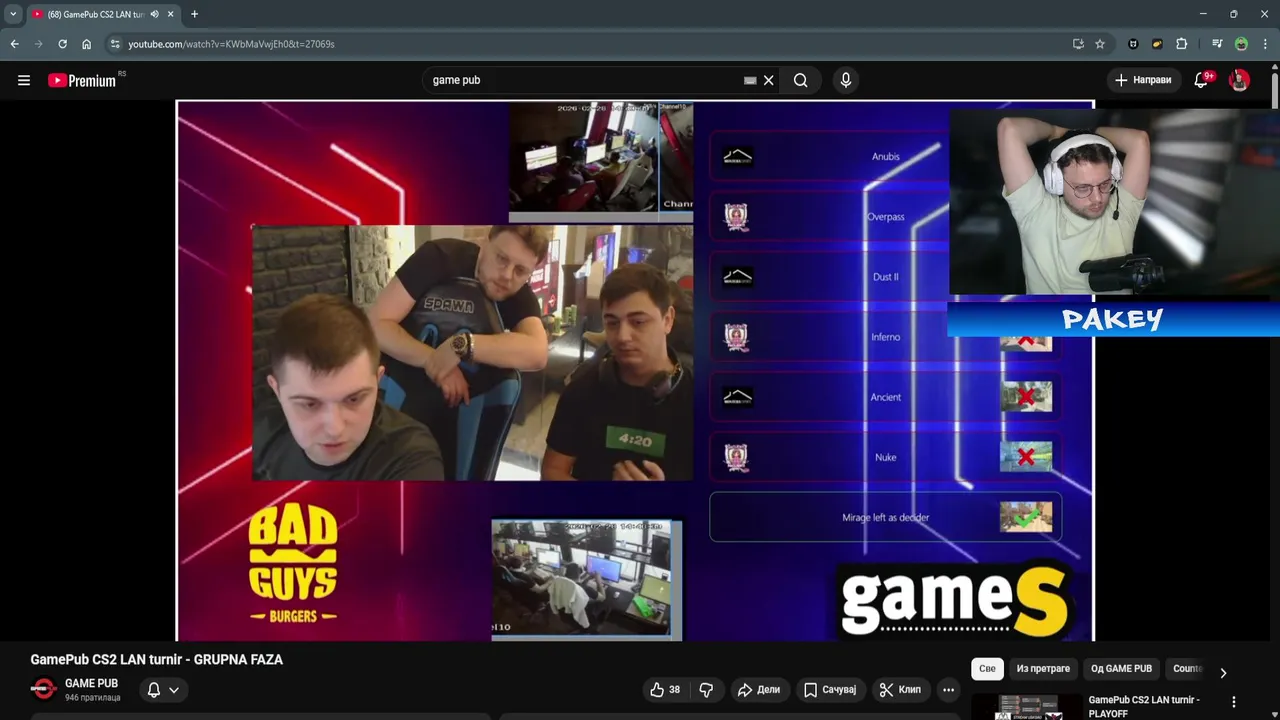Run search with the magnifier button

pyautogui.click(x=801, y=80)
